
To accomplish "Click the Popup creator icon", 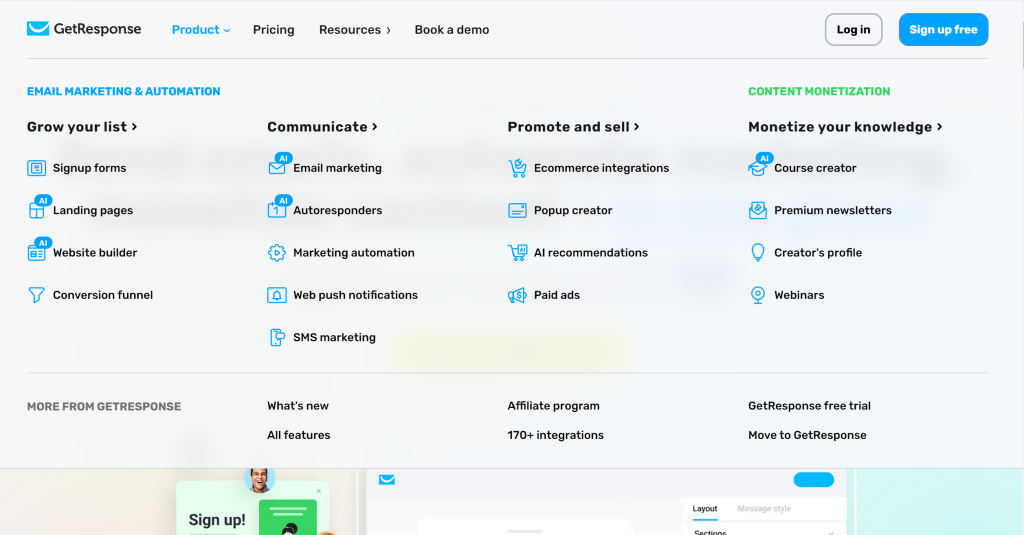I will (x=517, y=210).
